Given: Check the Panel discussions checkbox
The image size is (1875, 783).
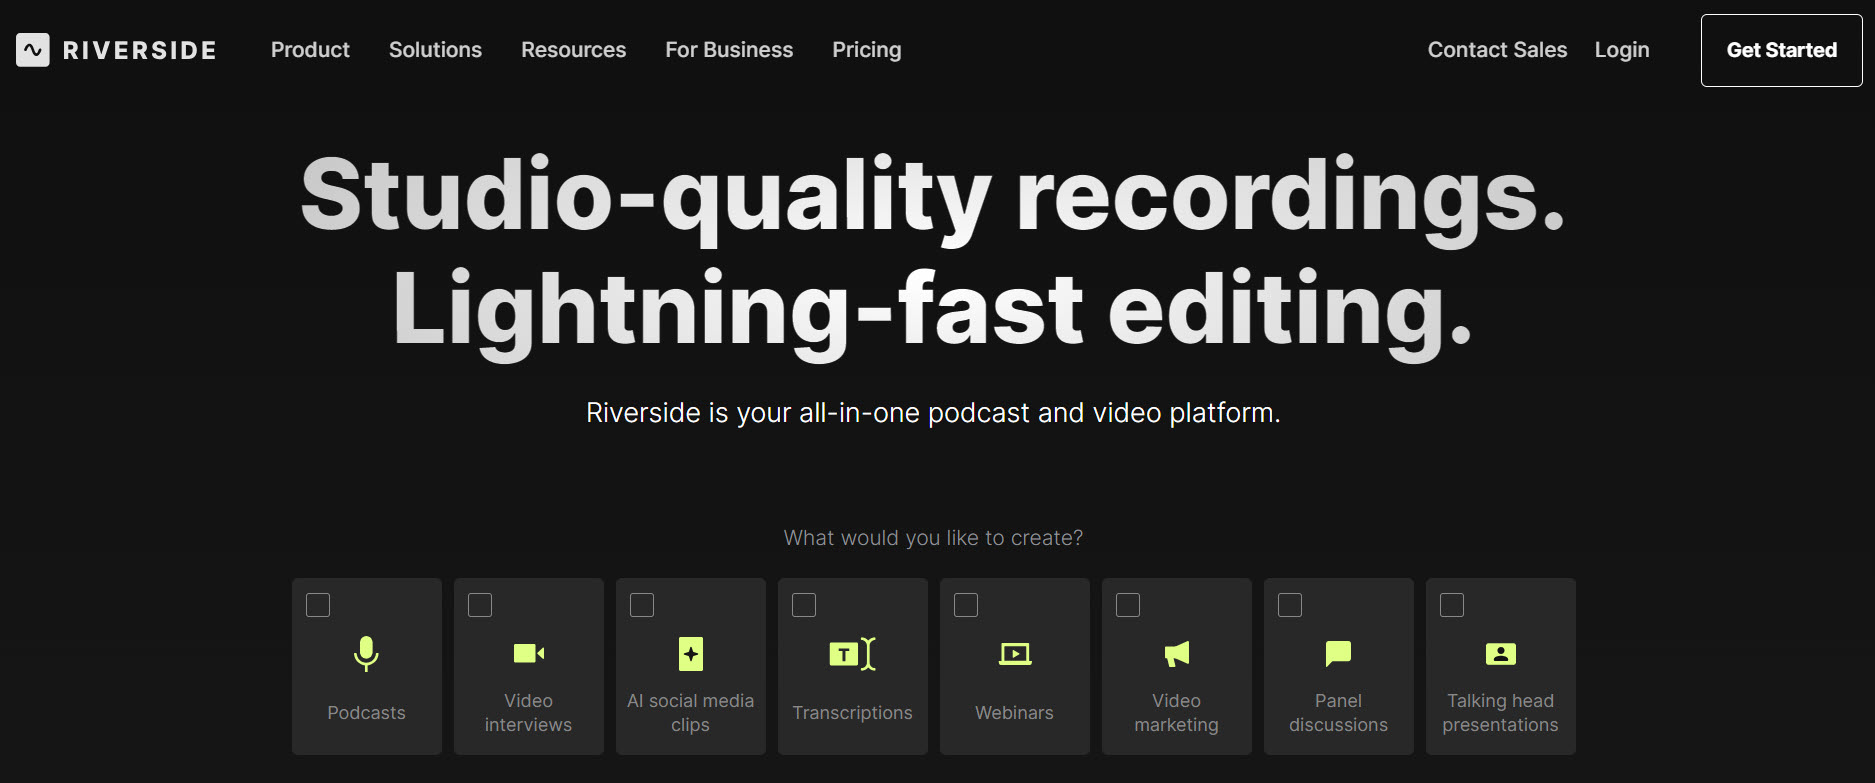Looking at the screenshot, I should [x=1290, y=605].
